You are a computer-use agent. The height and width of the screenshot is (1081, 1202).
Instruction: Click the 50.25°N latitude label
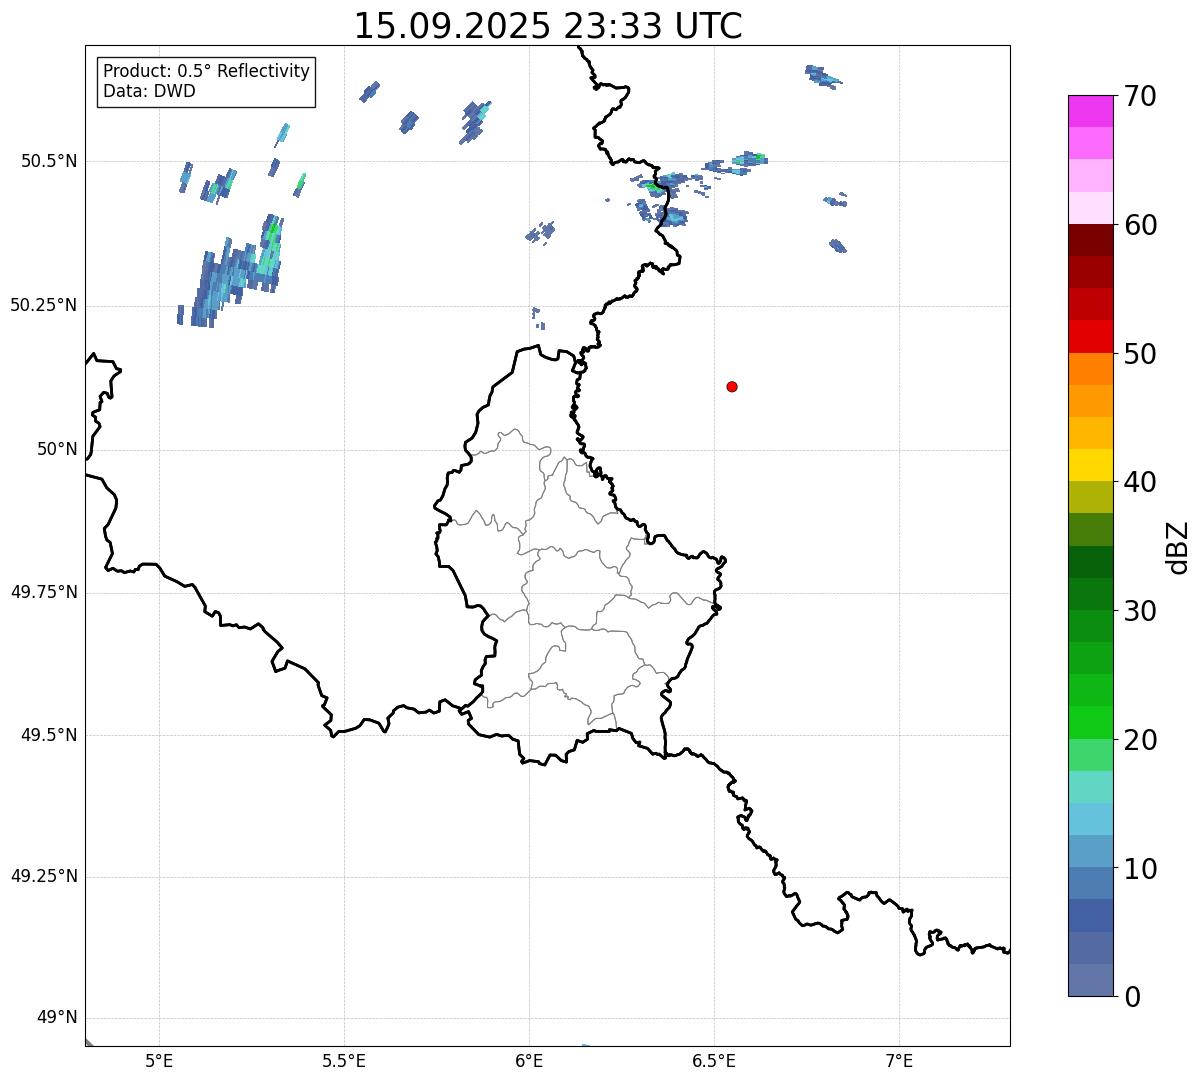[44, 305]
